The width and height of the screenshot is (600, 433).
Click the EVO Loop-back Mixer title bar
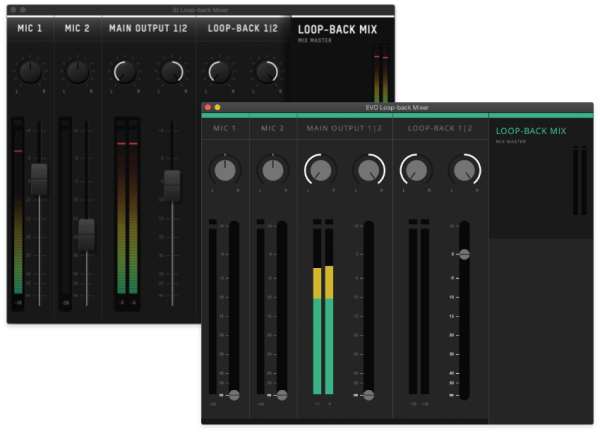(397, 107)
